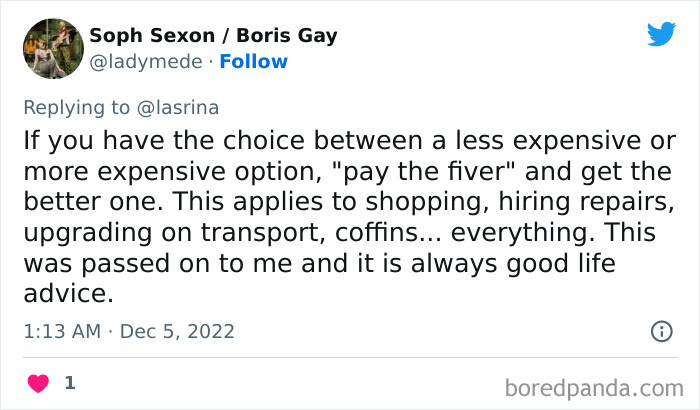Open the @ladymede handle link
This screenshot has width=700, height=410.
coord(138,61)
